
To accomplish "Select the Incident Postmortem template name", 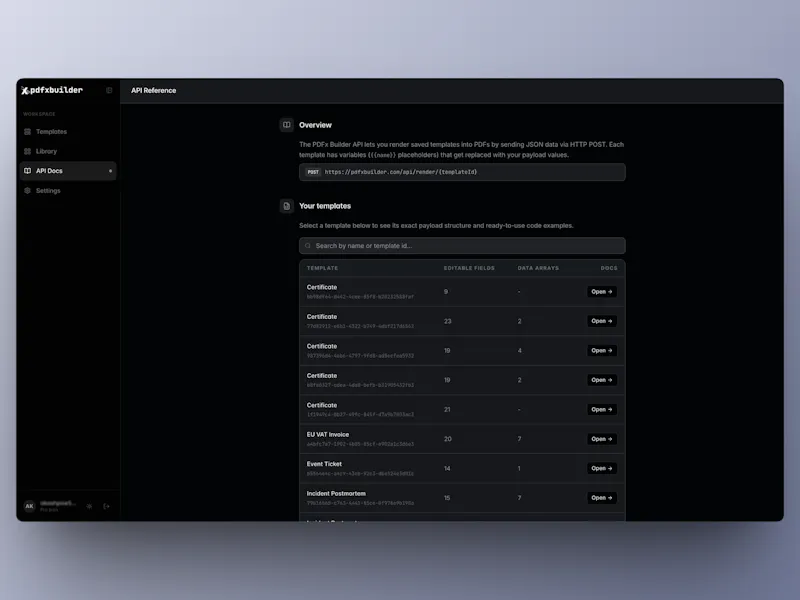I will coord(336,494).
